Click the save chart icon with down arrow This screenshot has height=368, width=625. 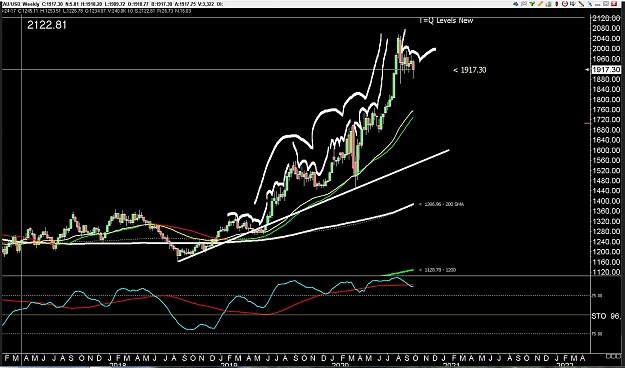pyautogui.click(x=573, y=4)
